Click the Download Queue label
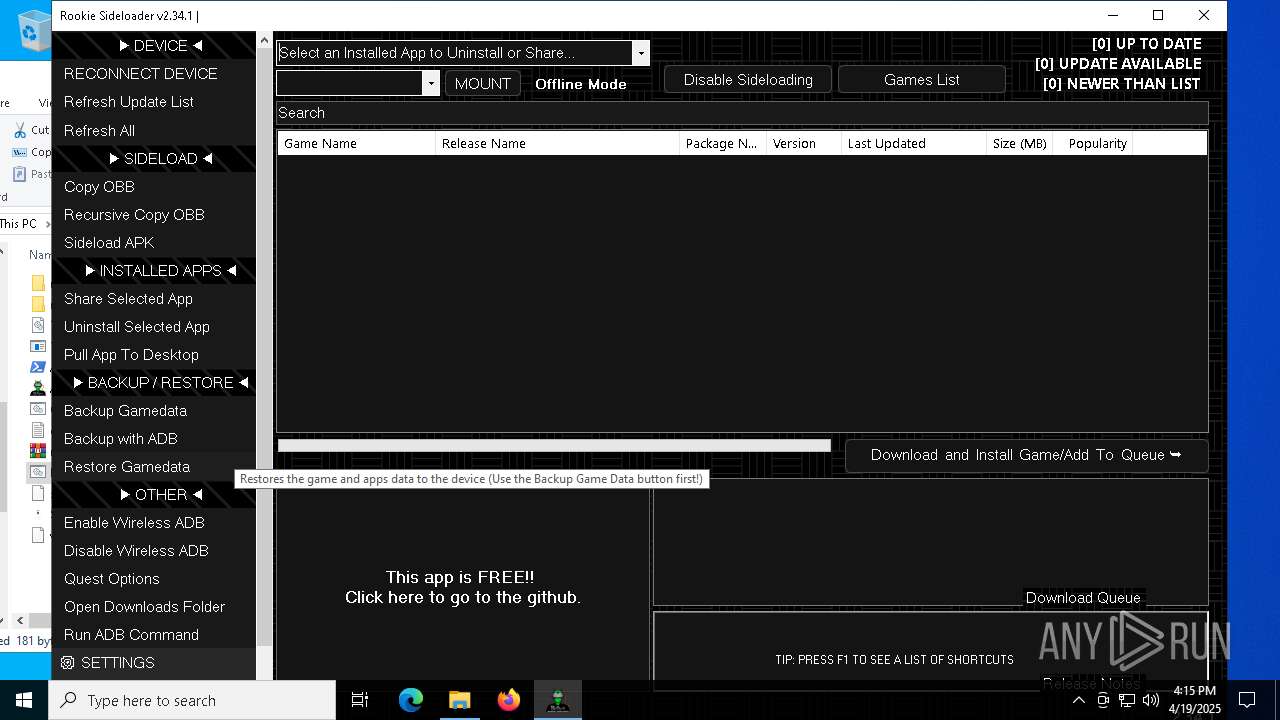This screenshot has width=1280, height=720. (x=1083, y=598)
